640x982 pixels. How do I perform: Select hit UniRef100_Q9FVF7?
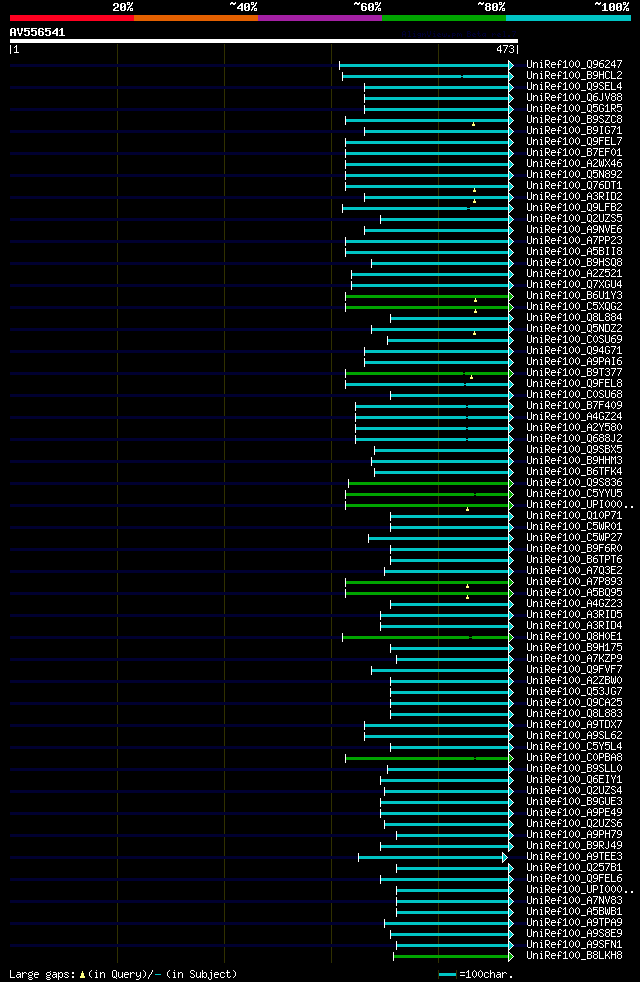[574, 669]
